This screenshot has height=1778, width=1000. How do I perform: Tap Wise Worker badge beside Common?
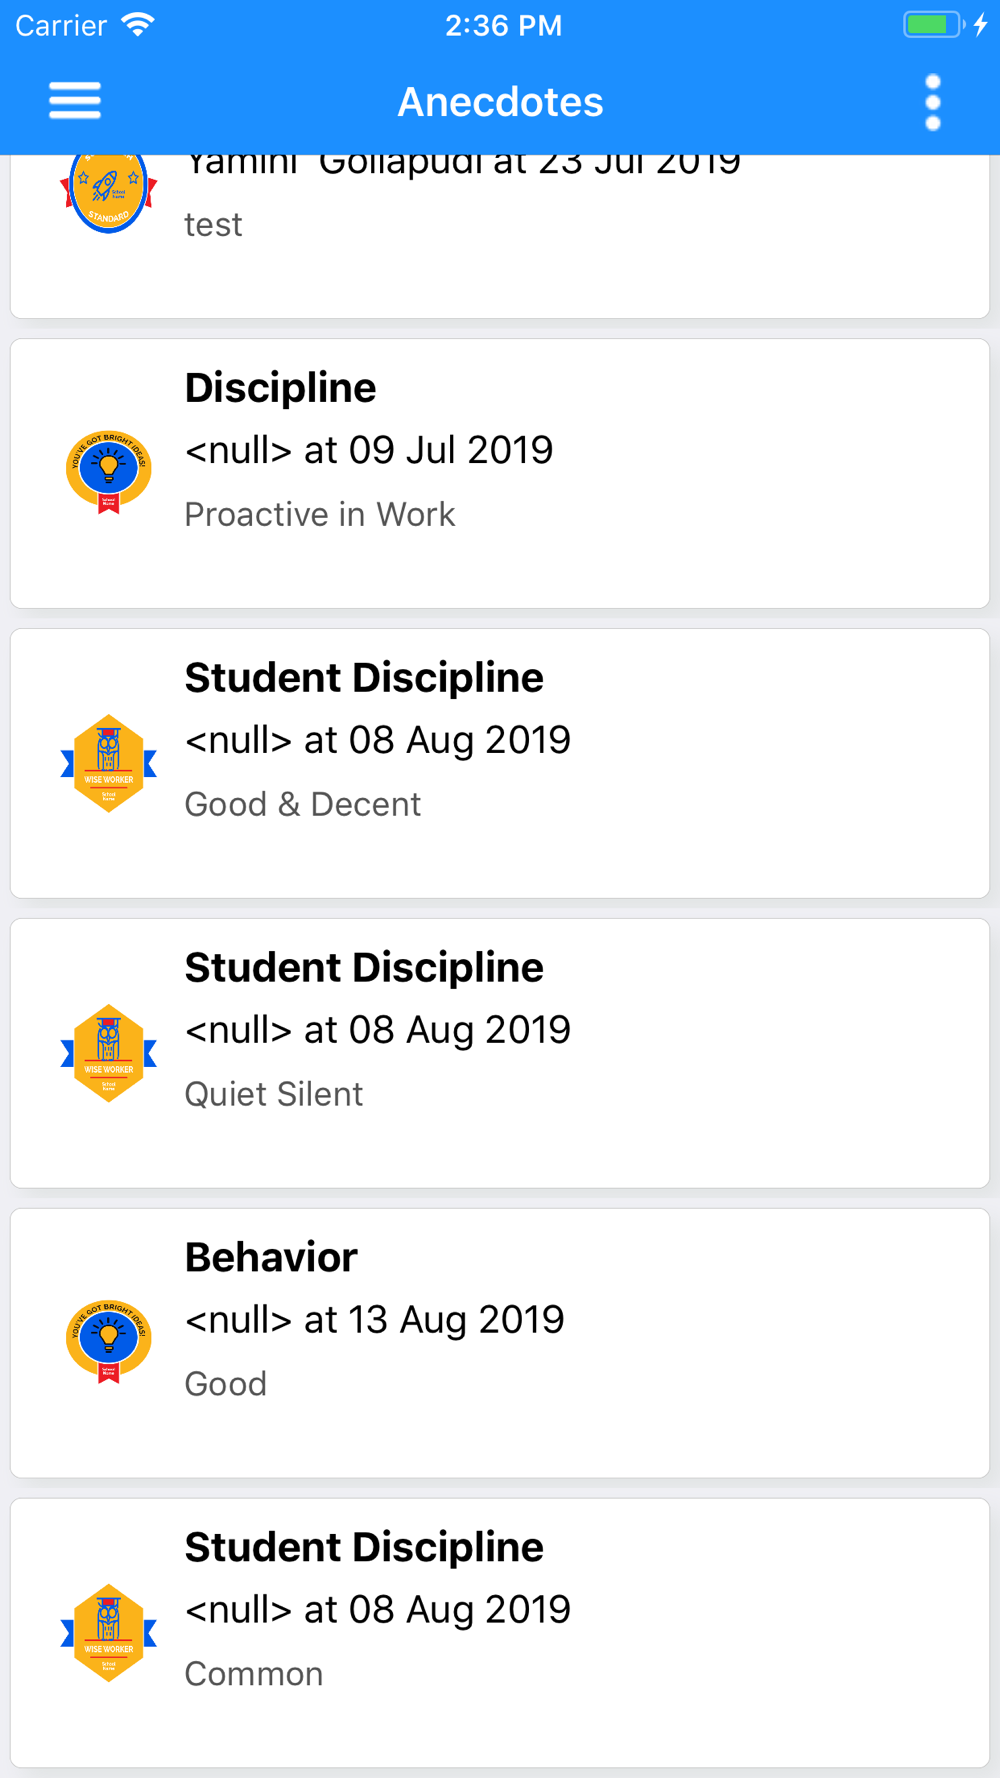pos(108,1633)
